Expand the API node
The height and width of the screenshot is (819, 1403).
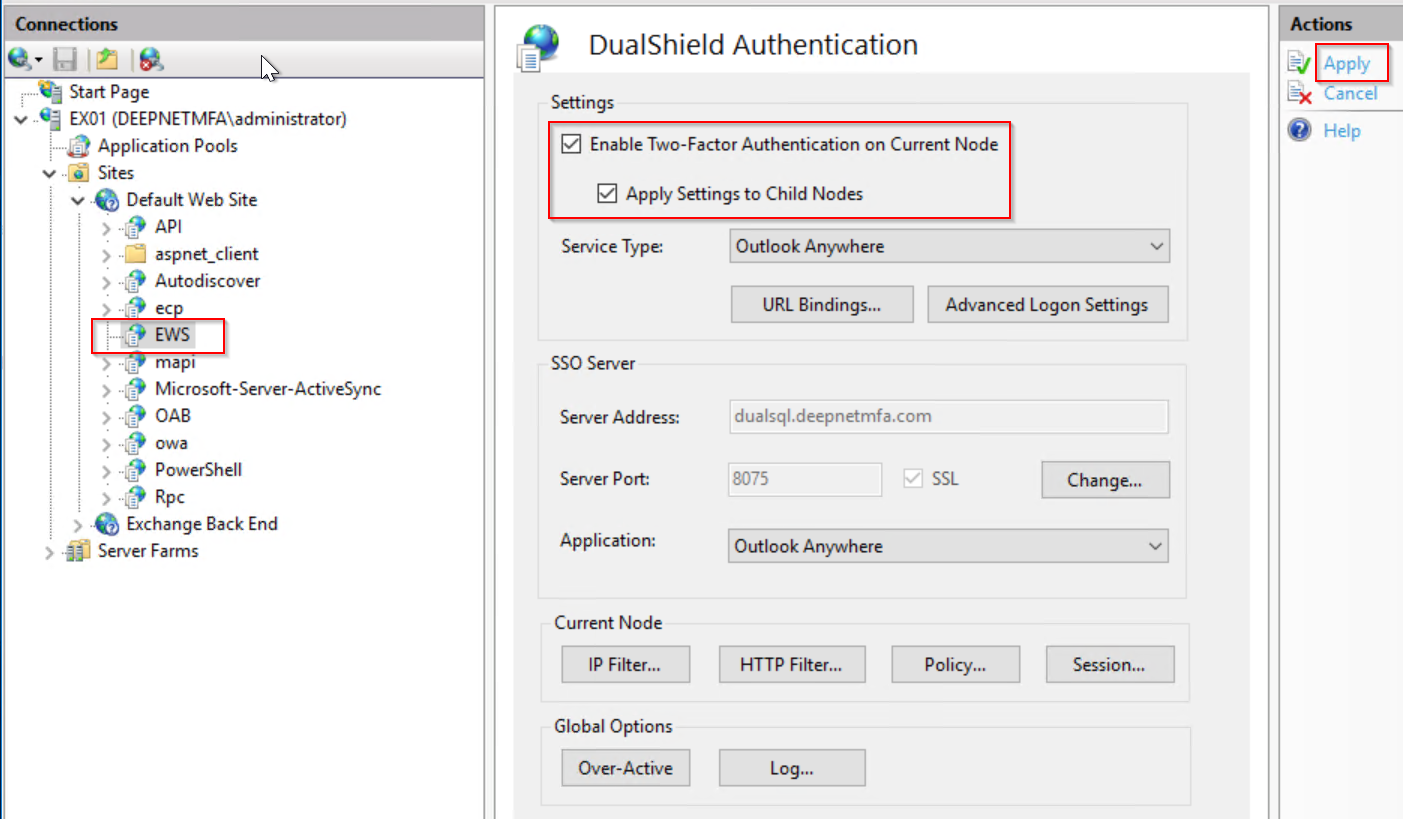(x=107, y=227)
